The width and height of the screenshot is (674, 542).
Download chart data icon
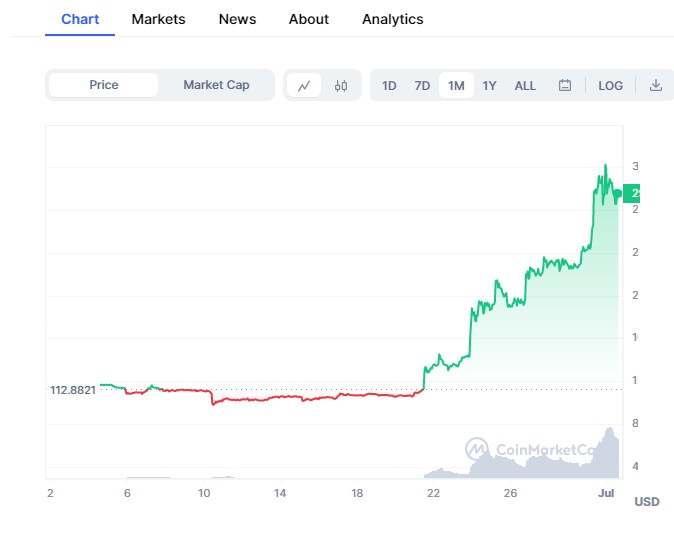pos(656,86)
